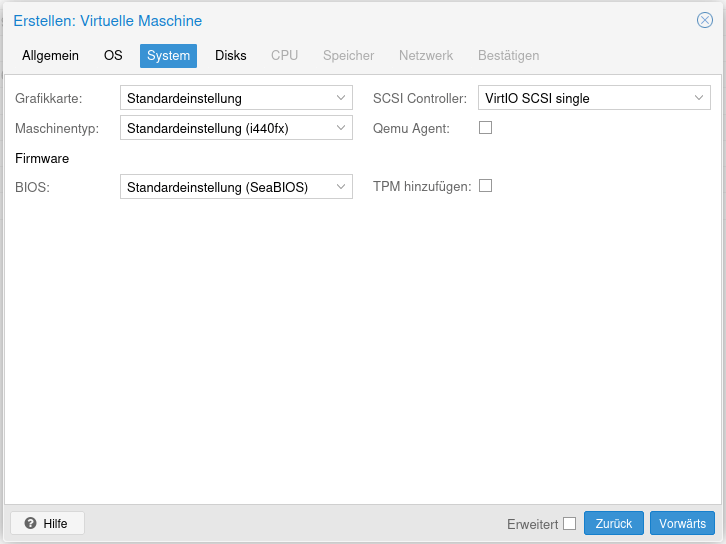Enable the Qemu Agent checkbox
726x544 pixels.
[x=486, y=128]
